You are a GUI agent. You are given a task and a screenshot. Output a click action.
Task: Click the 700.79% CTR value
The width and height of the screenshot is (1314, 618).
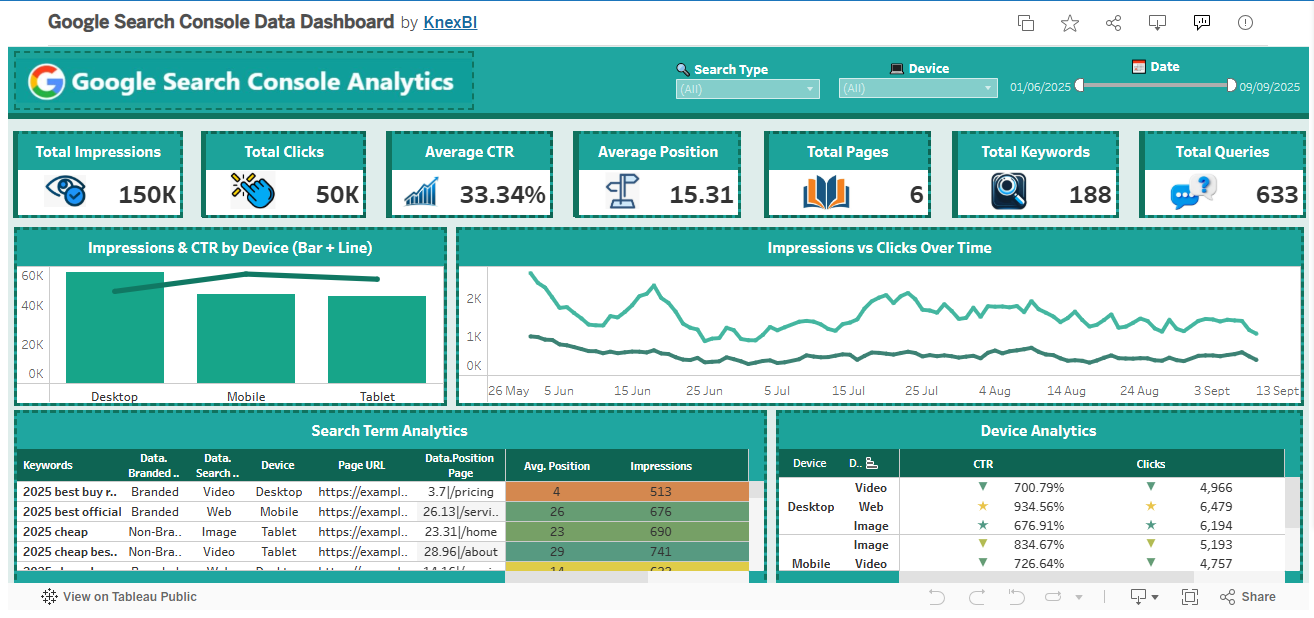(x=1039, y=488)
